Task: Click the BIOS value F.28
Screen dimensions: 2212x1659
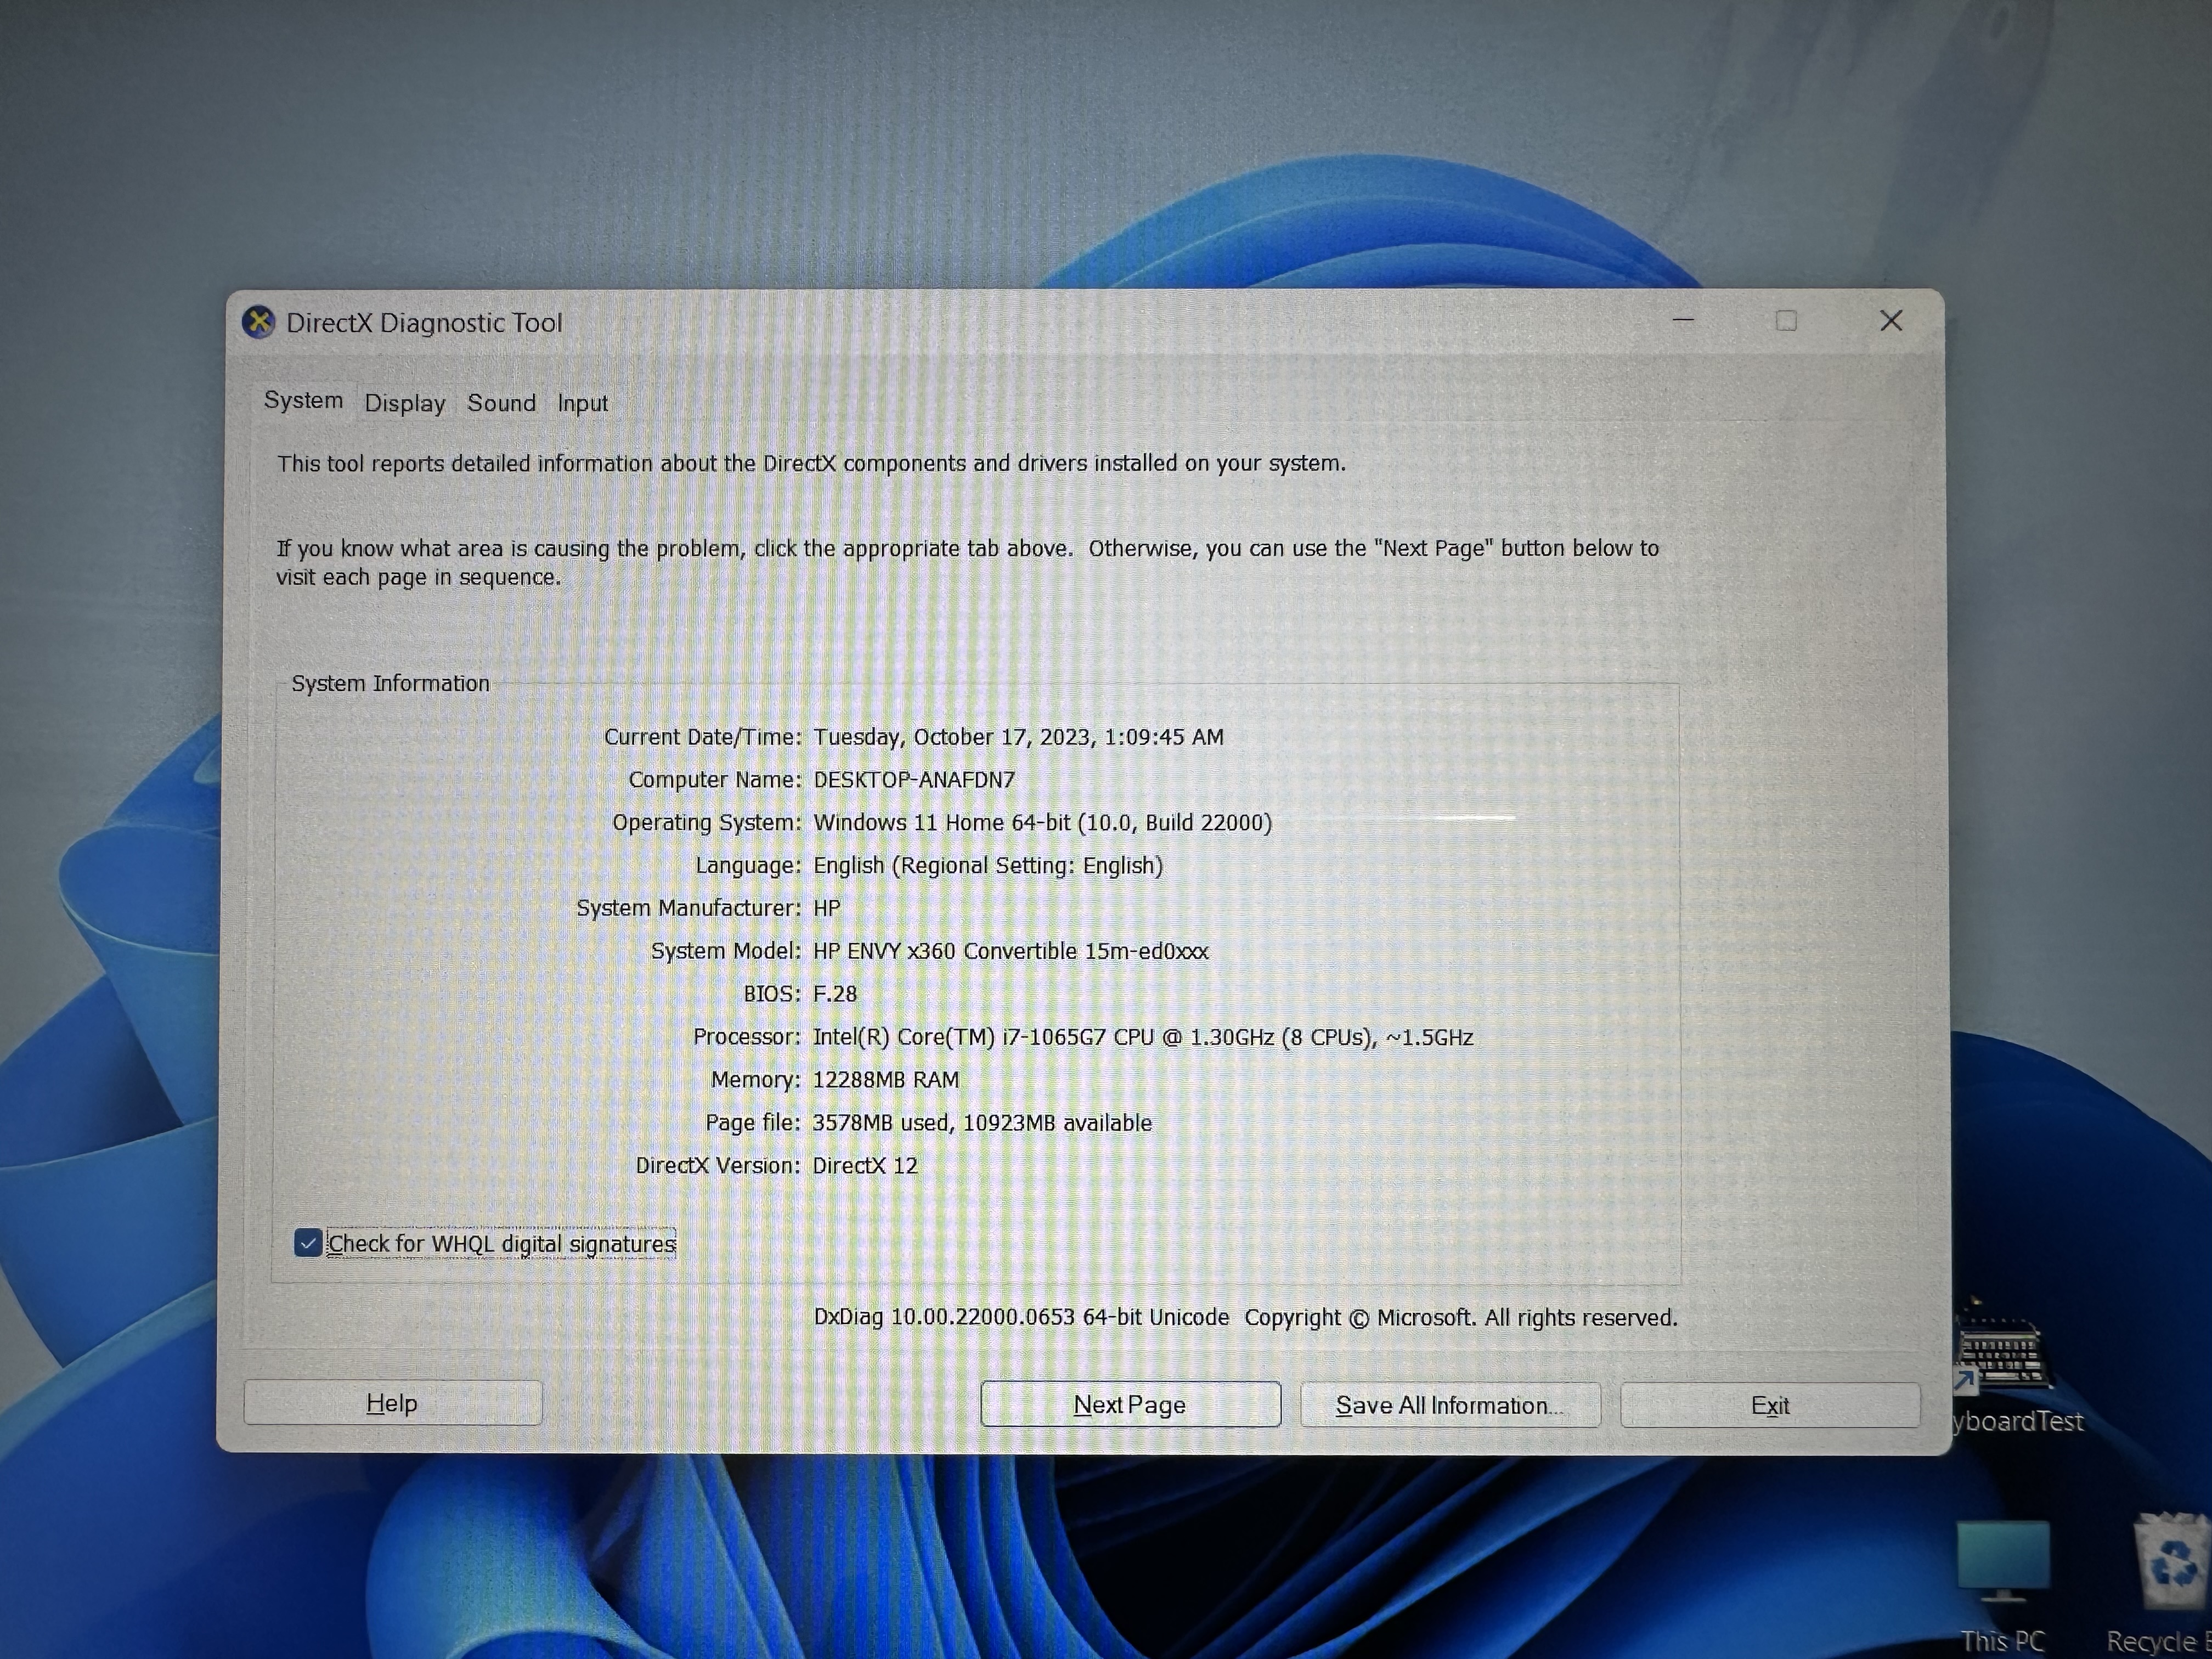Action: pos(835,994)
